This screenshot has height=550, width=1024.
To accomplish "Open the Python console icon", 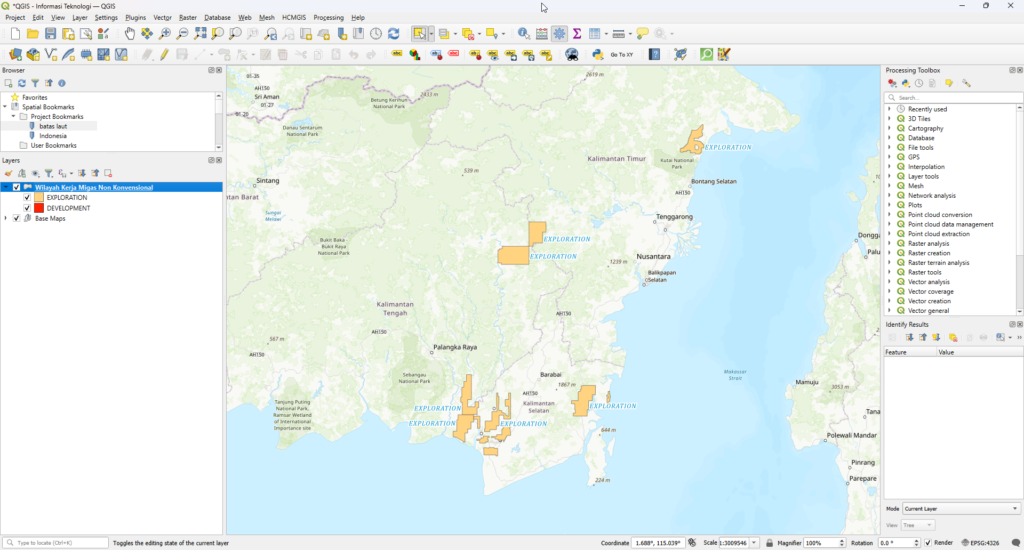I will (597, 54).
